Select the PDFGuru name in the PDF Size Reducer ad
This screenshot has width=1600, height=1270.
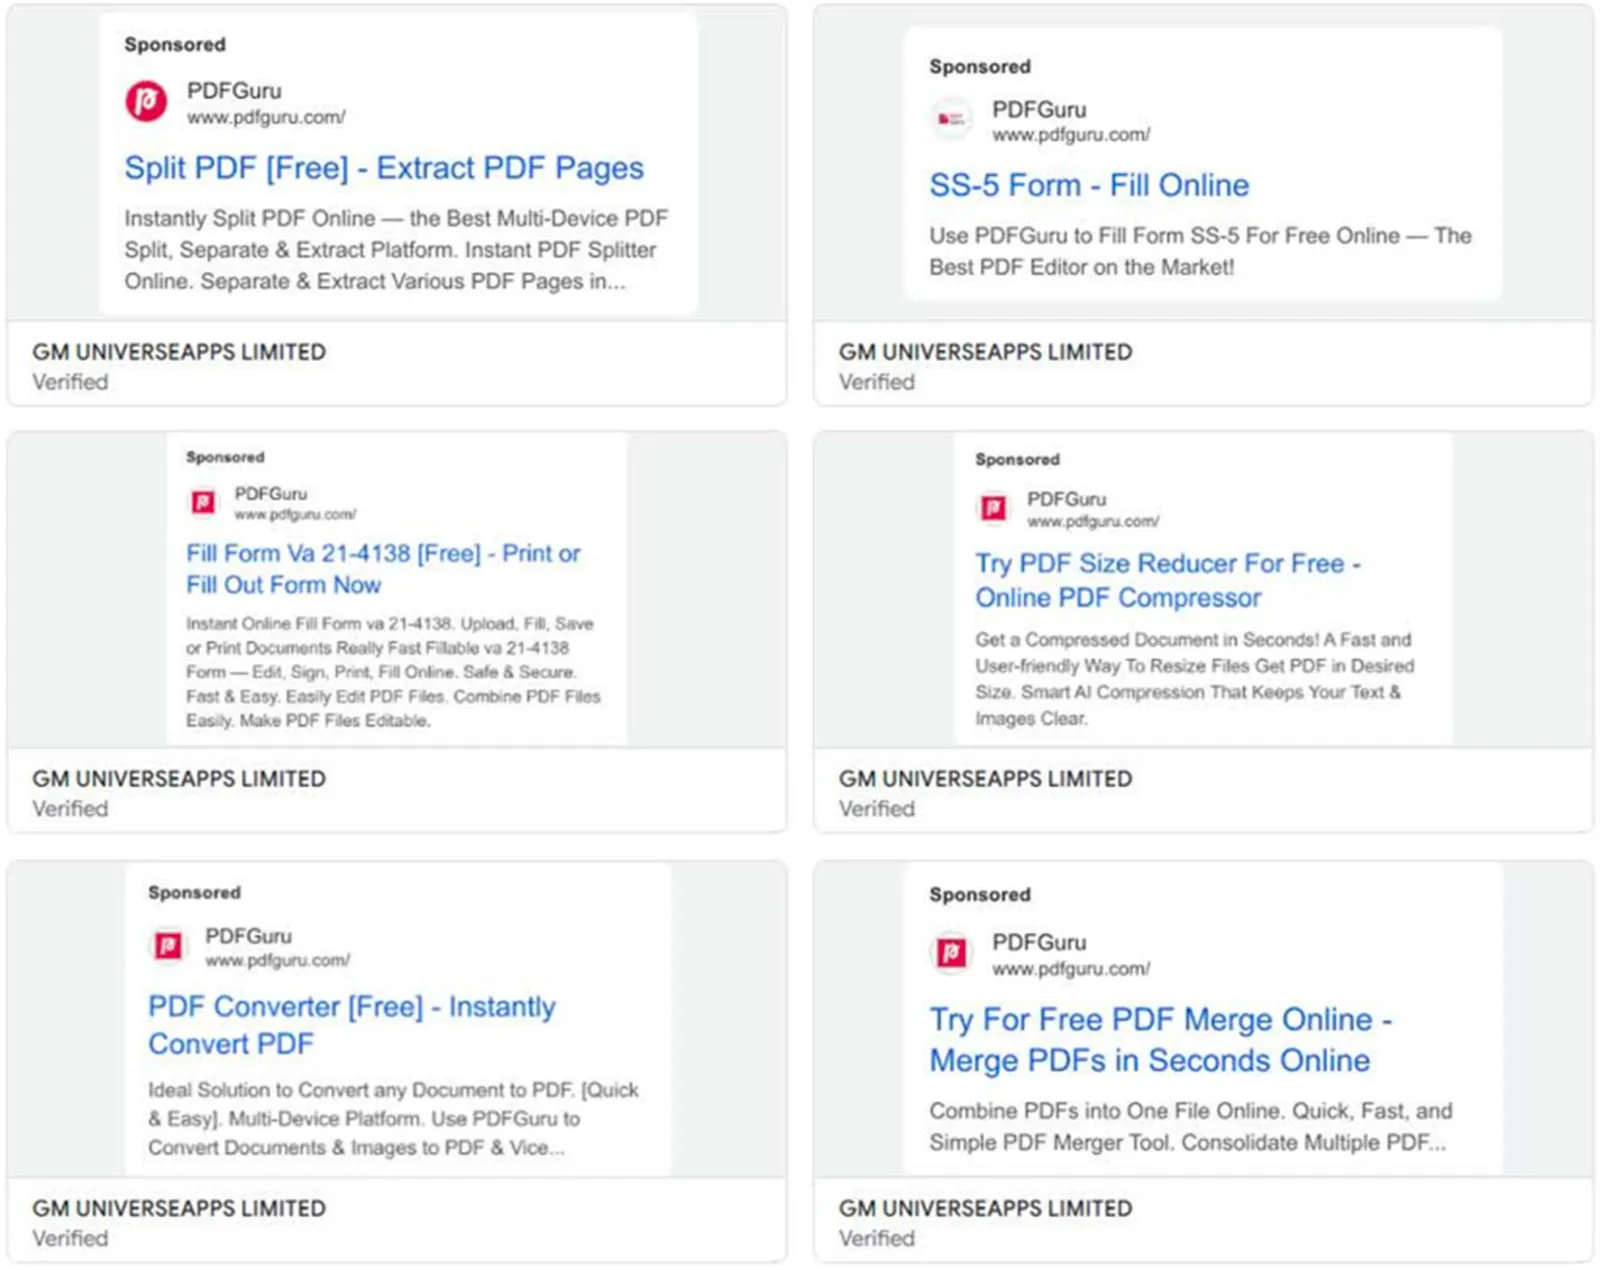click(x=1067, y=499)
